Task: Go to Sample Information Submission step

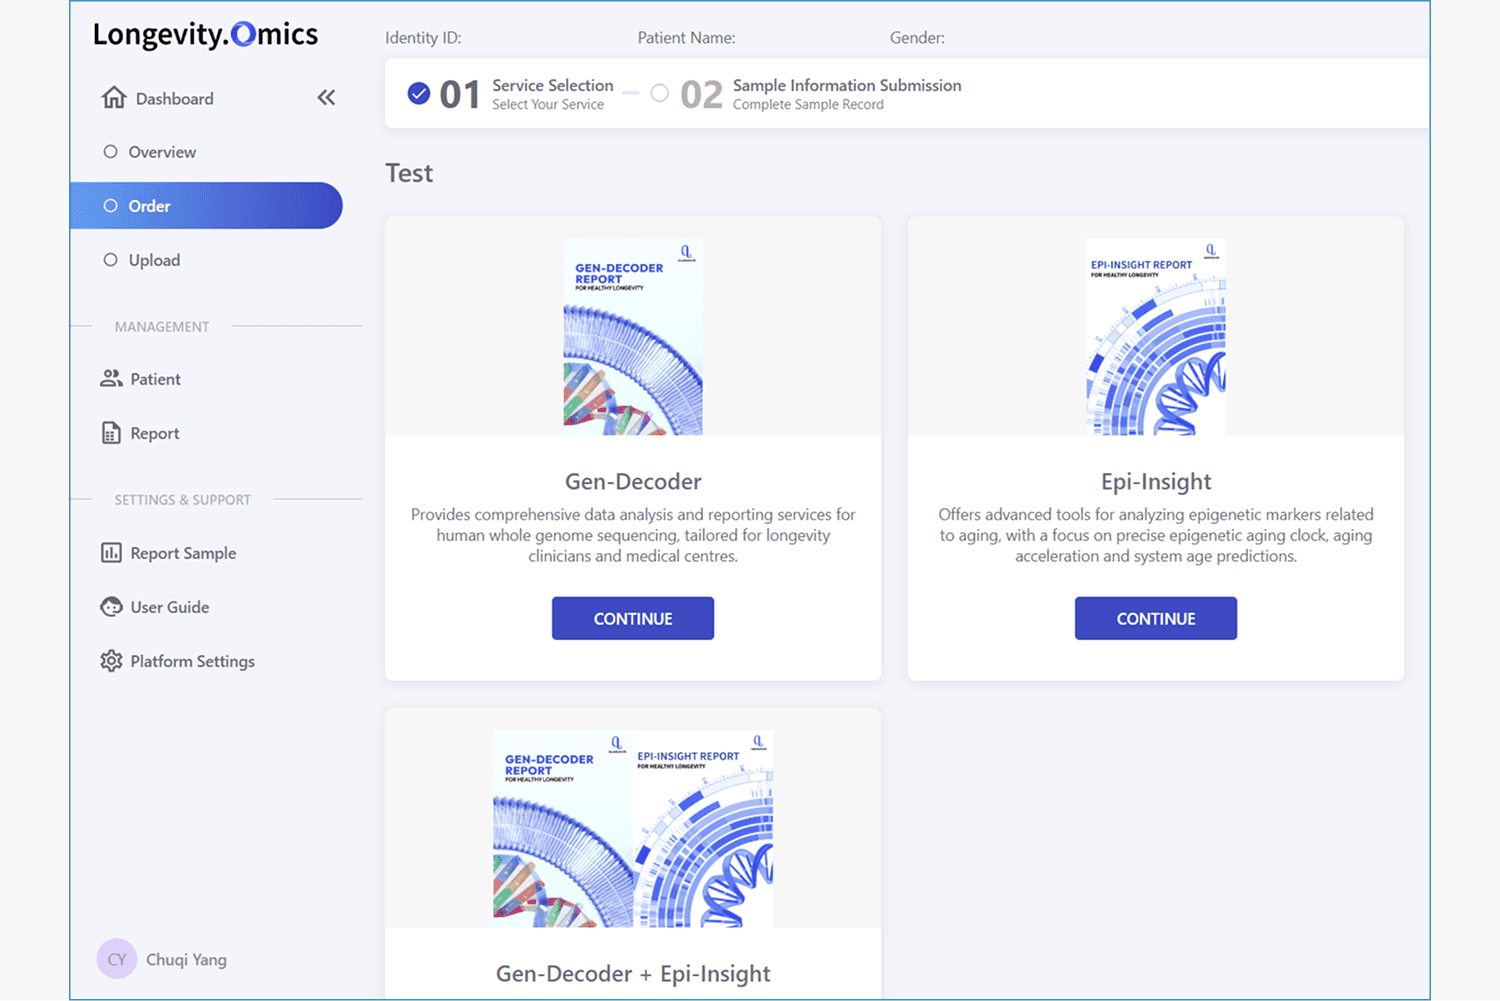Action: click(x=847, y=94)
